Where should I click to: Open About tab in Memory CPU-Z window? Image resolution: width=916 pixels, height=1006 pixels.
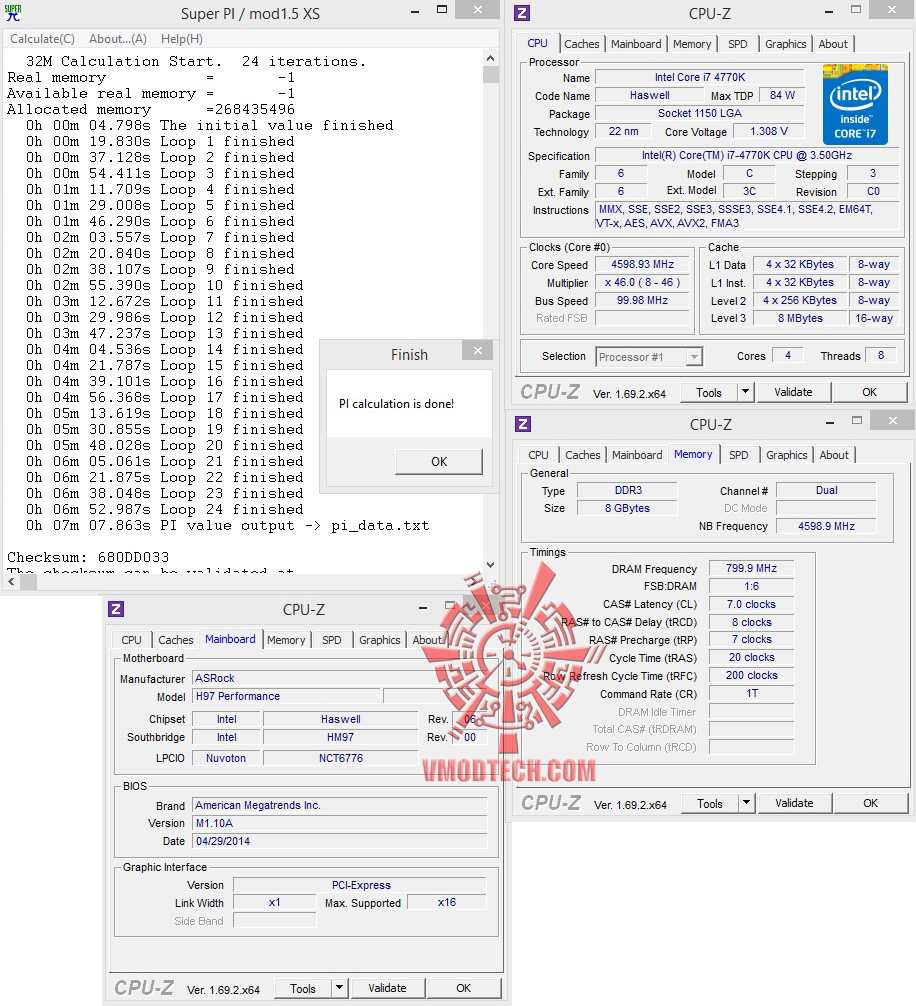click(x=834, y=455)
